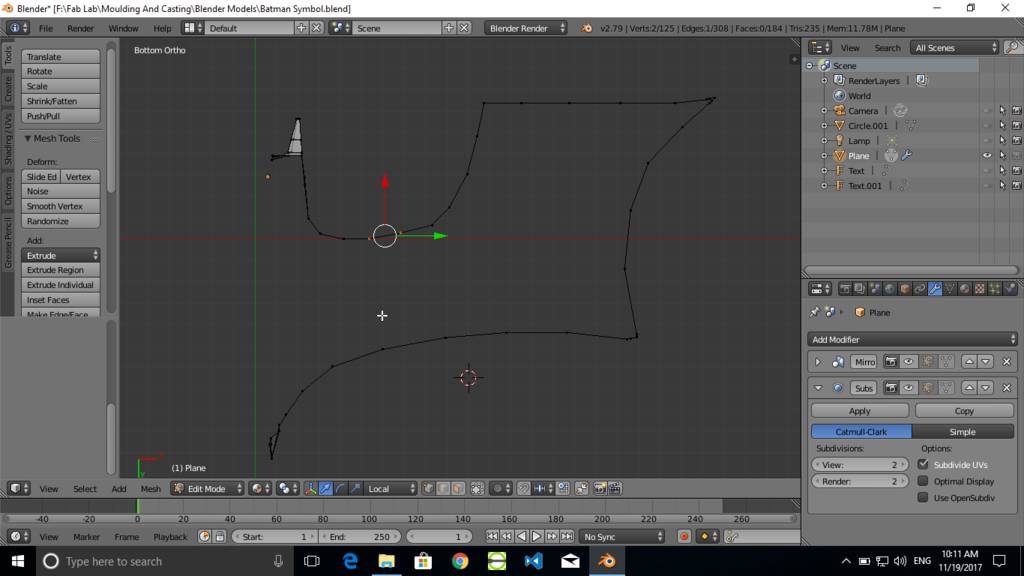Click the OpenGL render animation clapper icon
Screen dimensions: 1024x576
(x=615, y=488)
